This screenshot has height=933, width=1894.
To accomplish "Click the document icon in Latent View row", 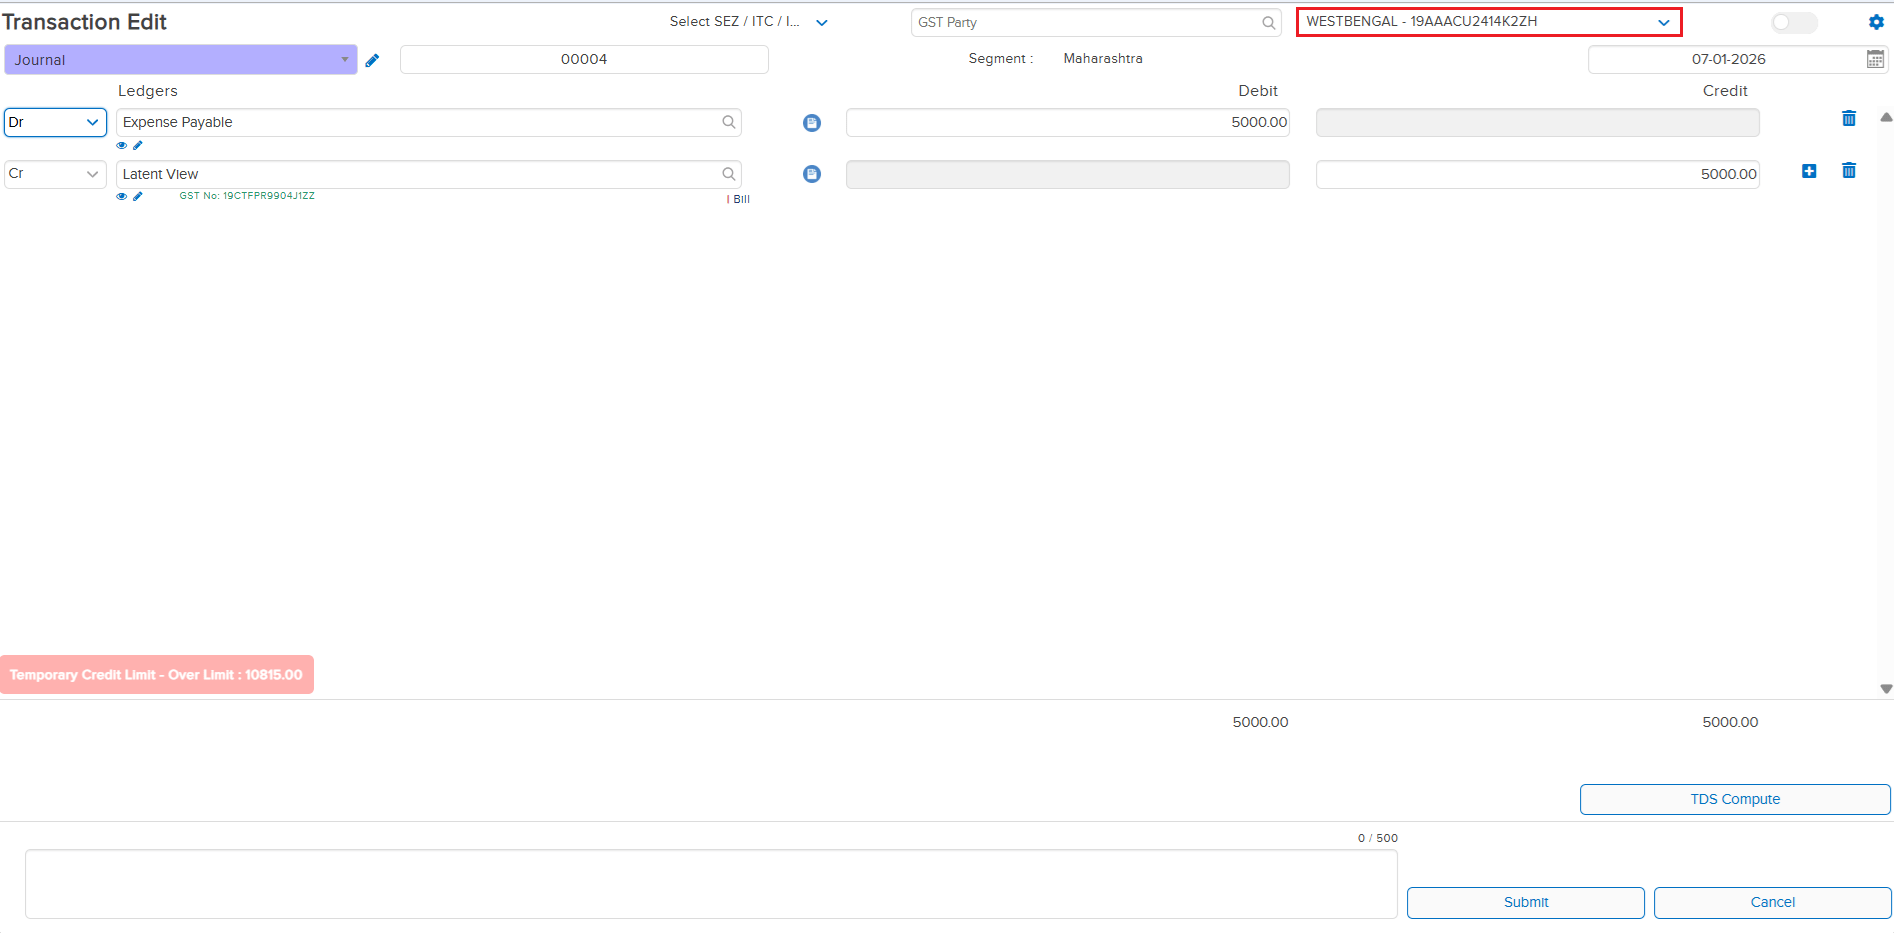I will [812, 174].
